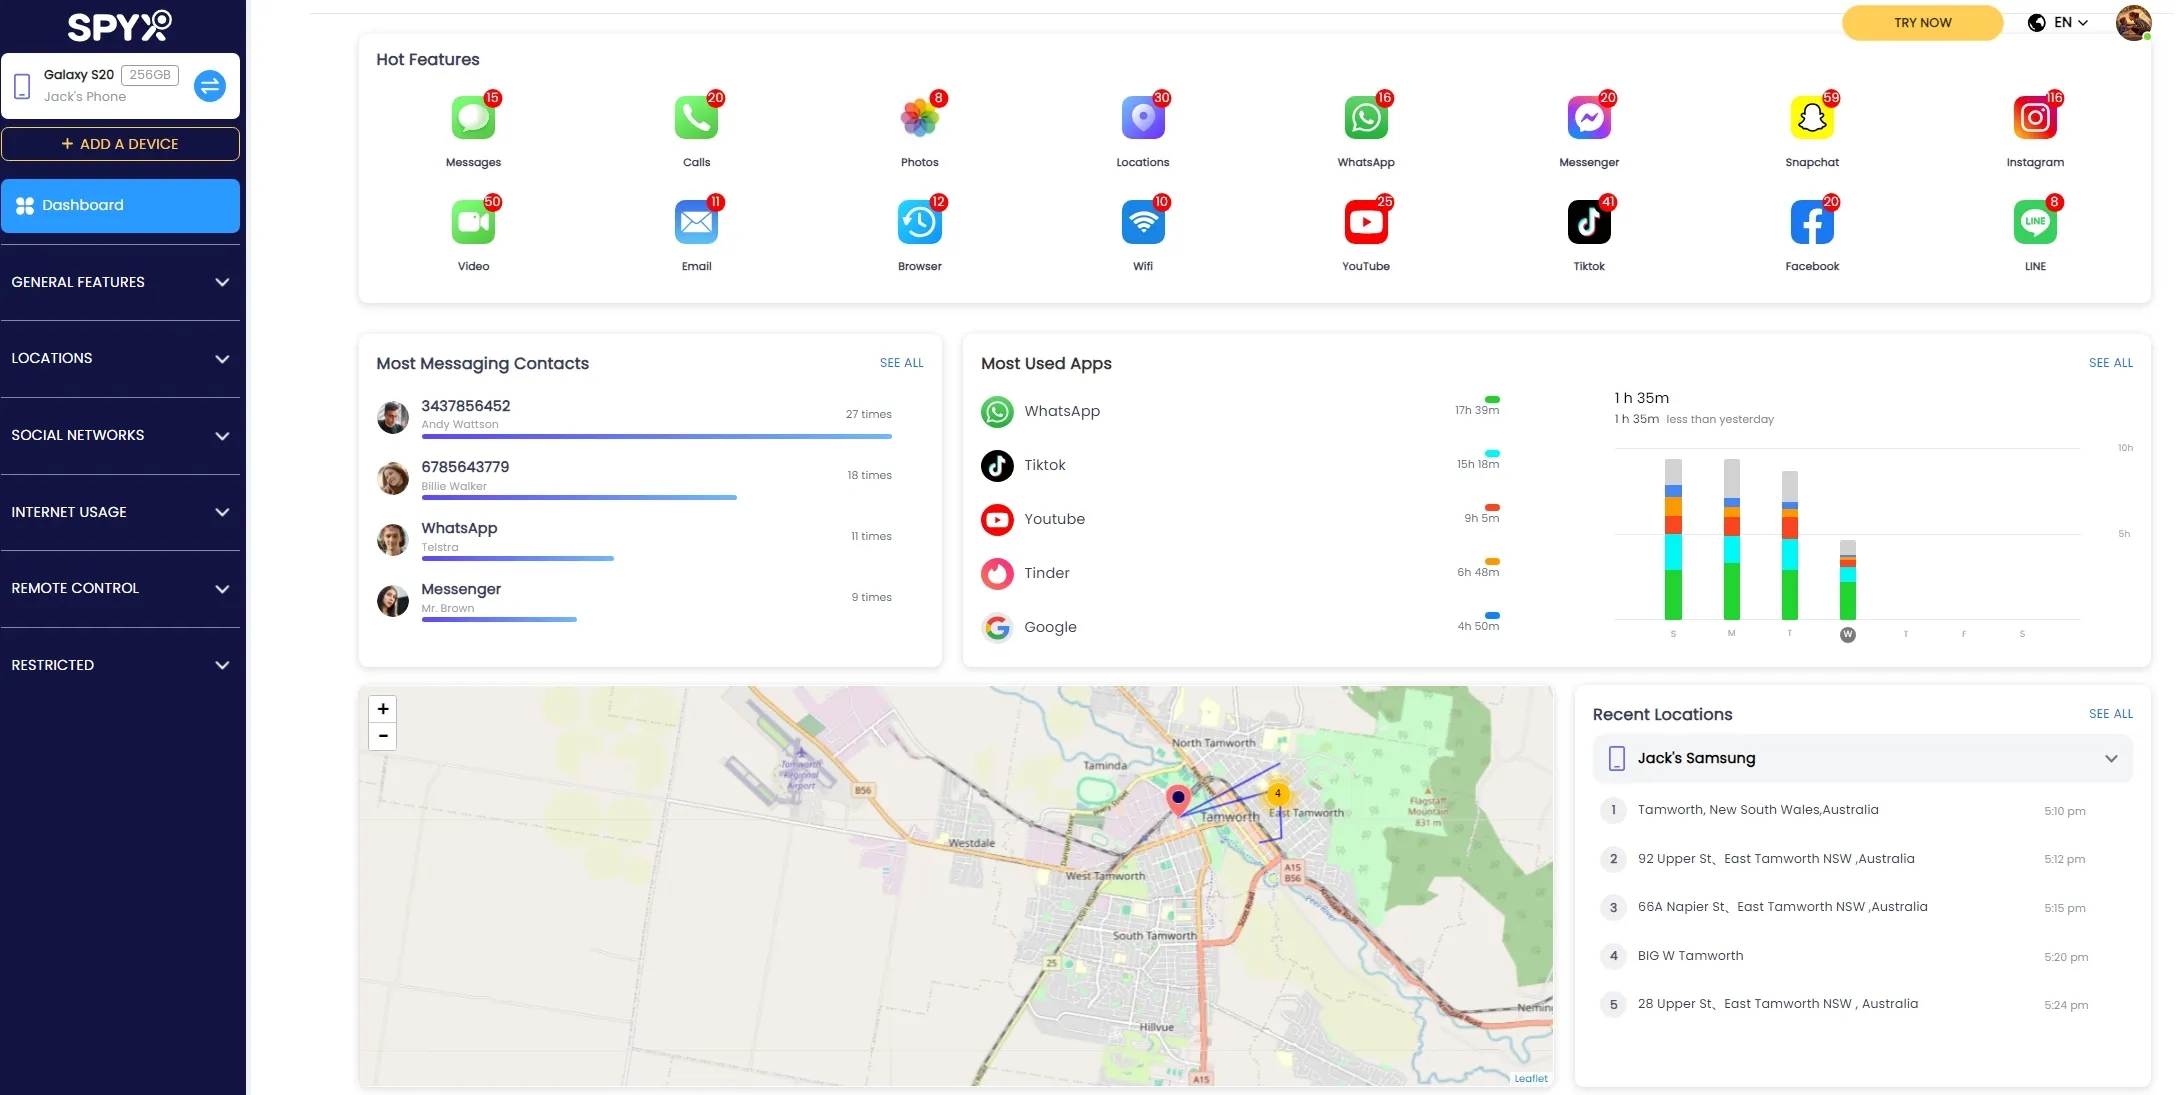Open the Email feature icon

pyautogui.click(x=696, y=222)
